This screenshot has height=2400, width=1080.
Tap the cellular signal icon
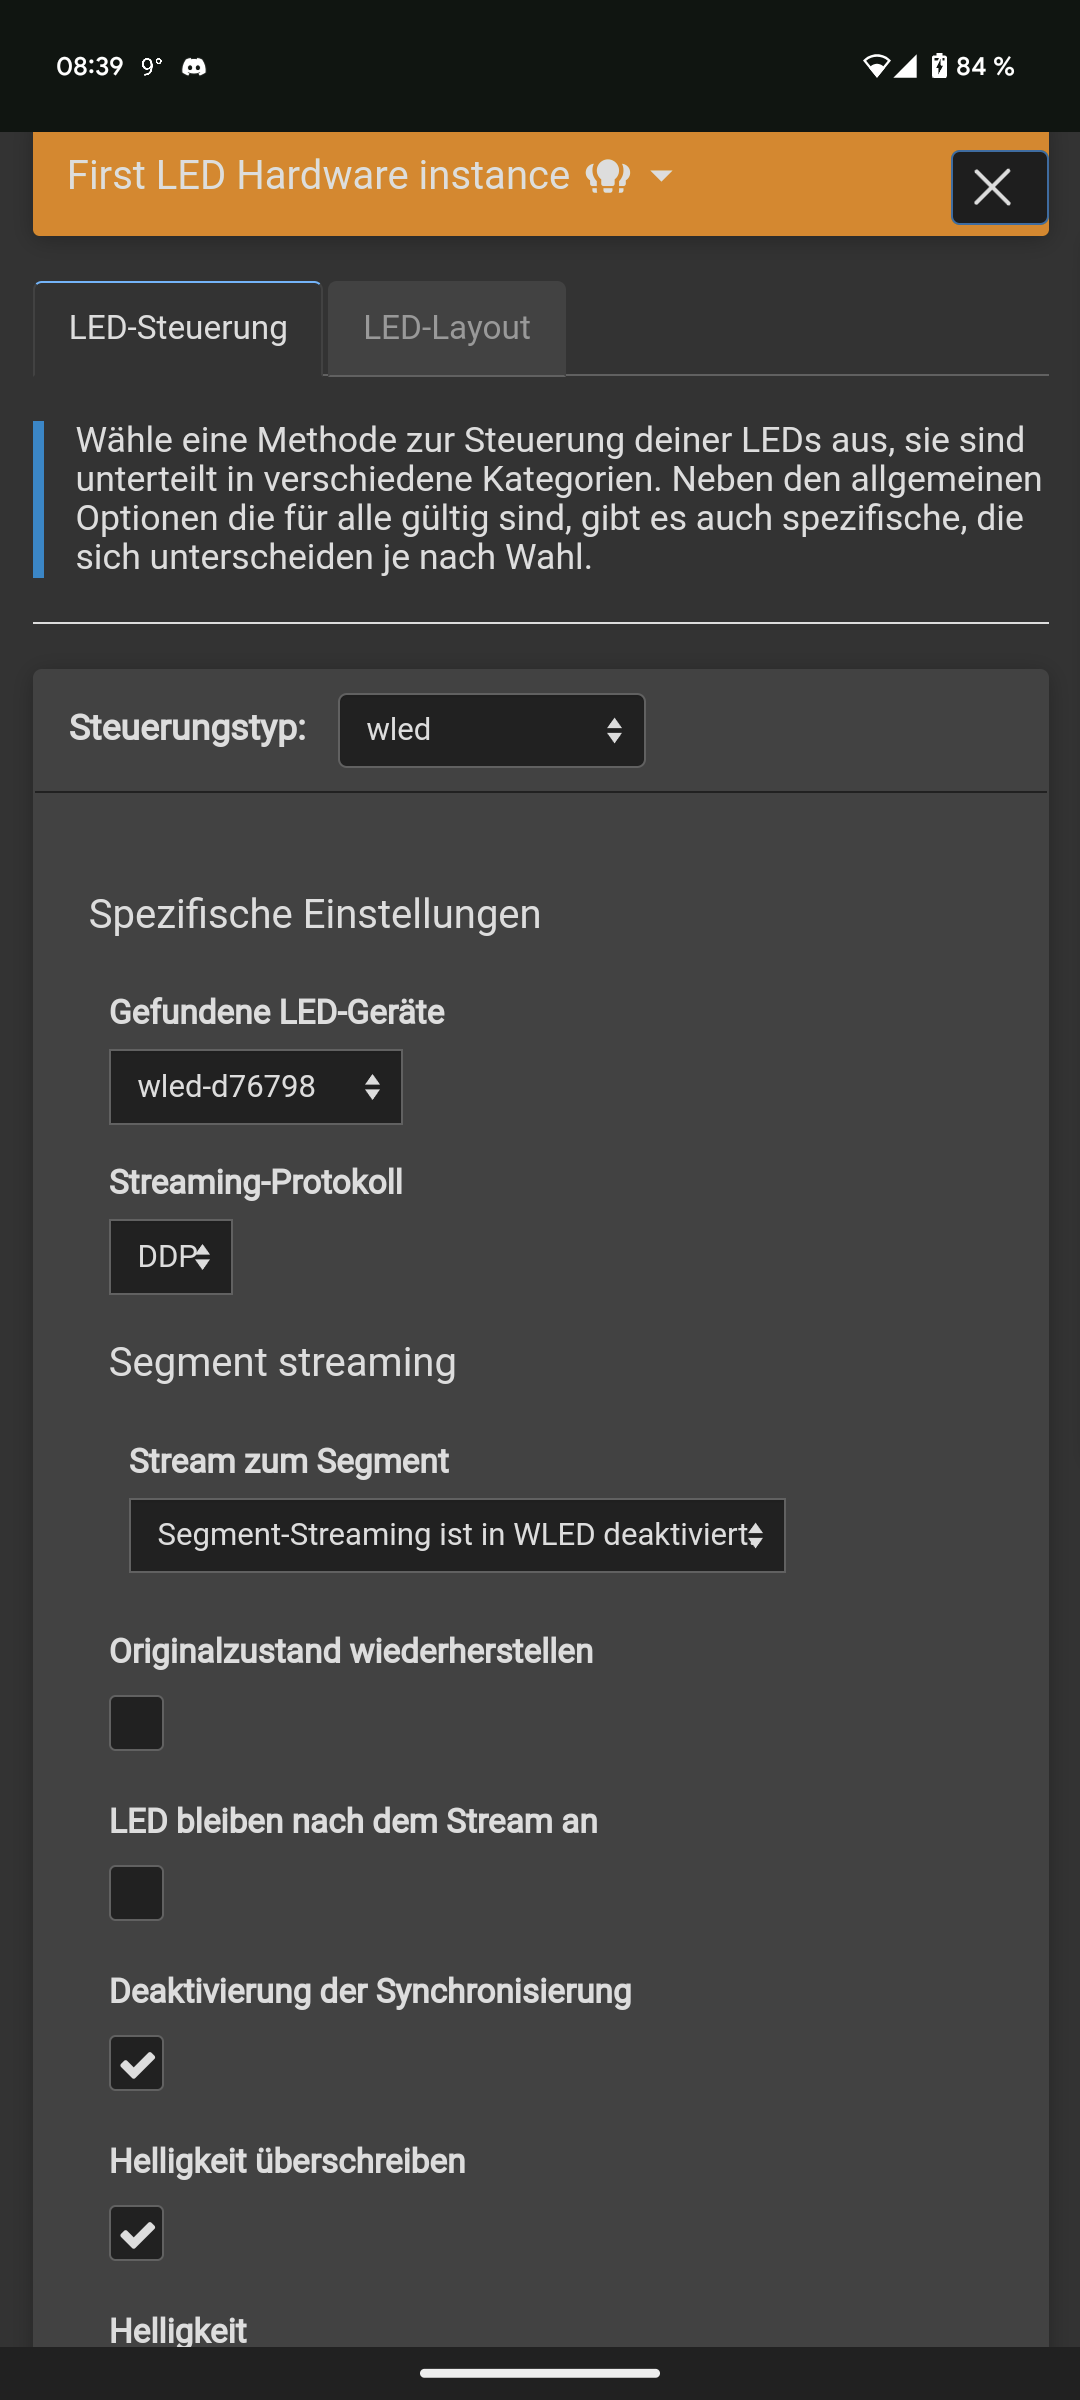[906, 67]
